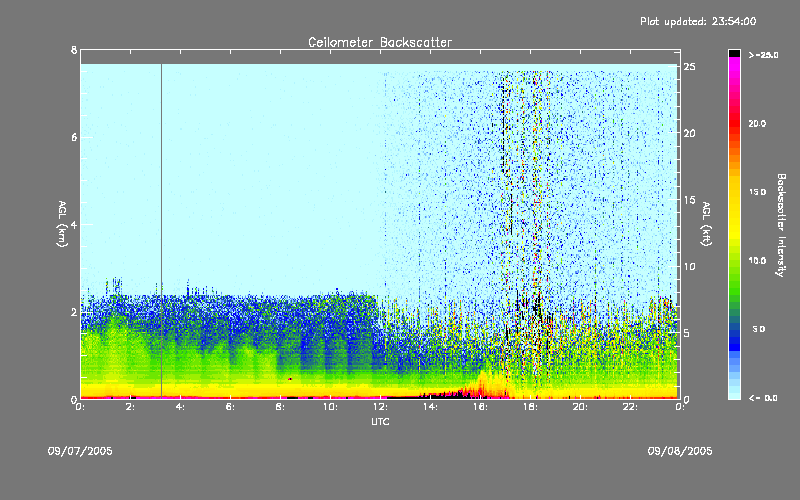Click the gray vertical time marker line in plot

162,230
